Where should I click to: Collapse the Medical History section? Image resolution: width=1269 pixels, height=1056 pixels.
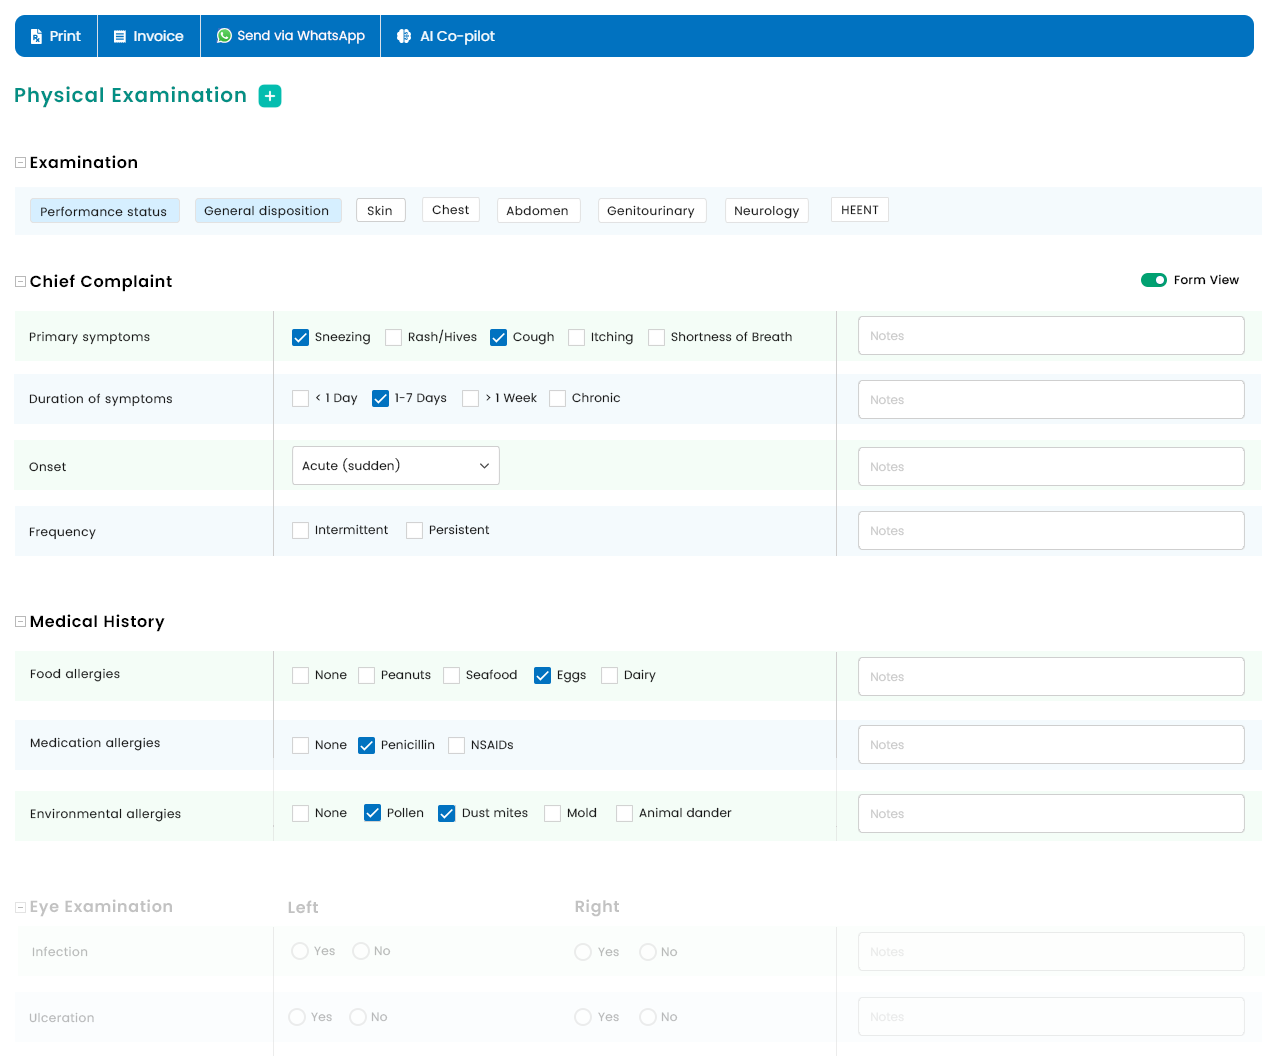pyautogui.click(x=20, y=622)
